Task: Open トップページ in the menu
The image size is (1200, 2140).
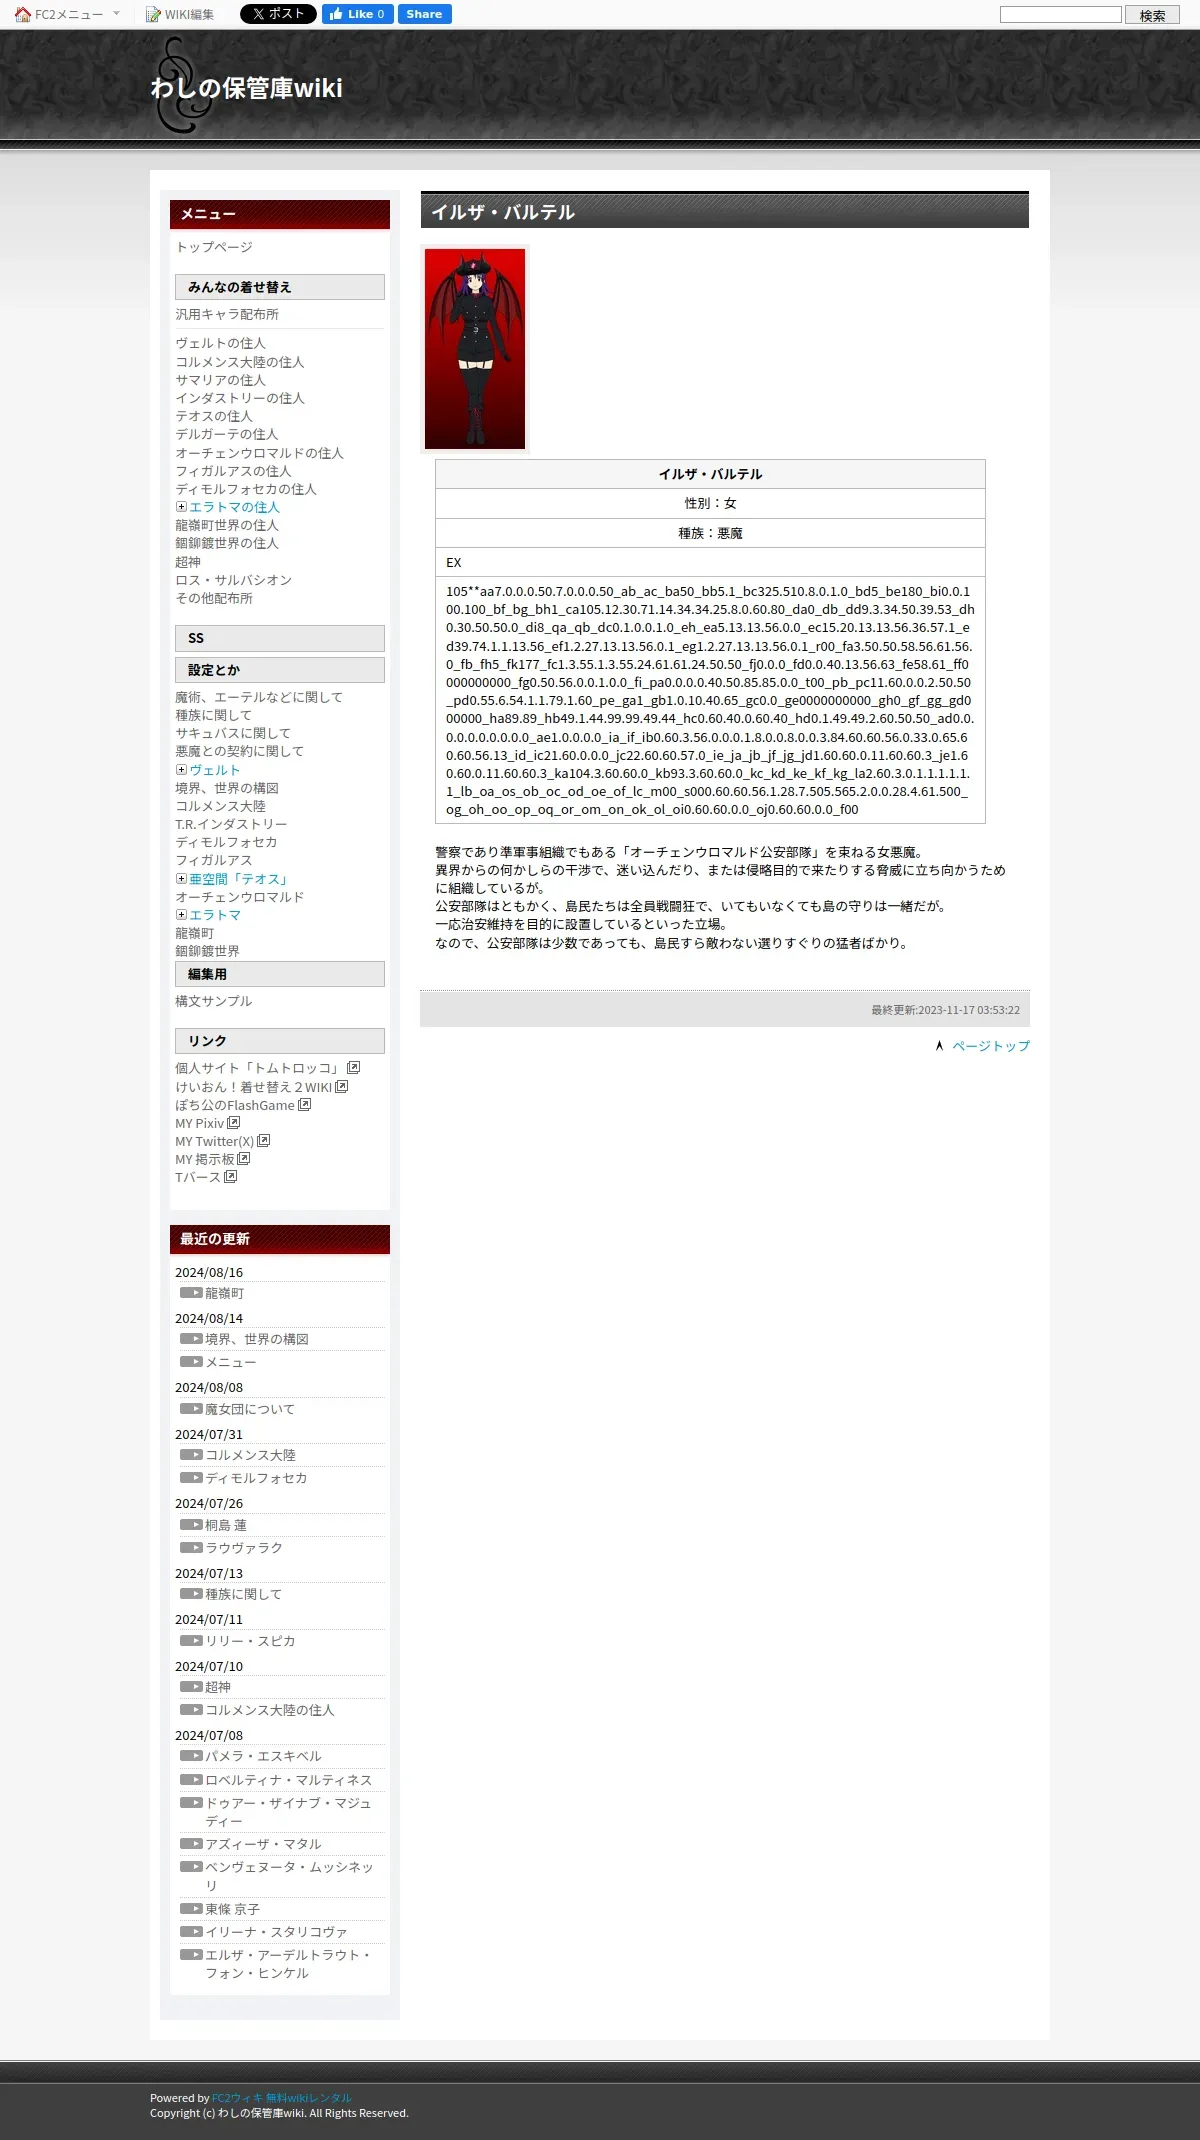Action: tap(214, 247)
